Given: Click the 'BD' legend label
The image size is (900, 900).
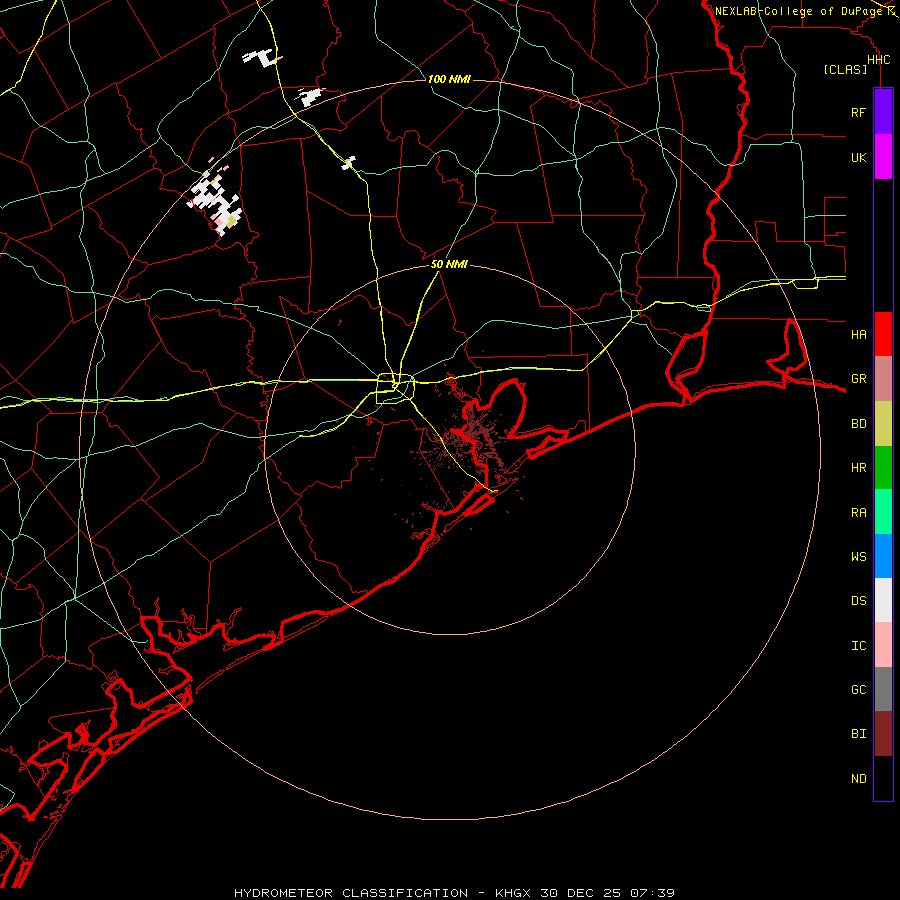Looking at the screenshot, I should (858, 424).
